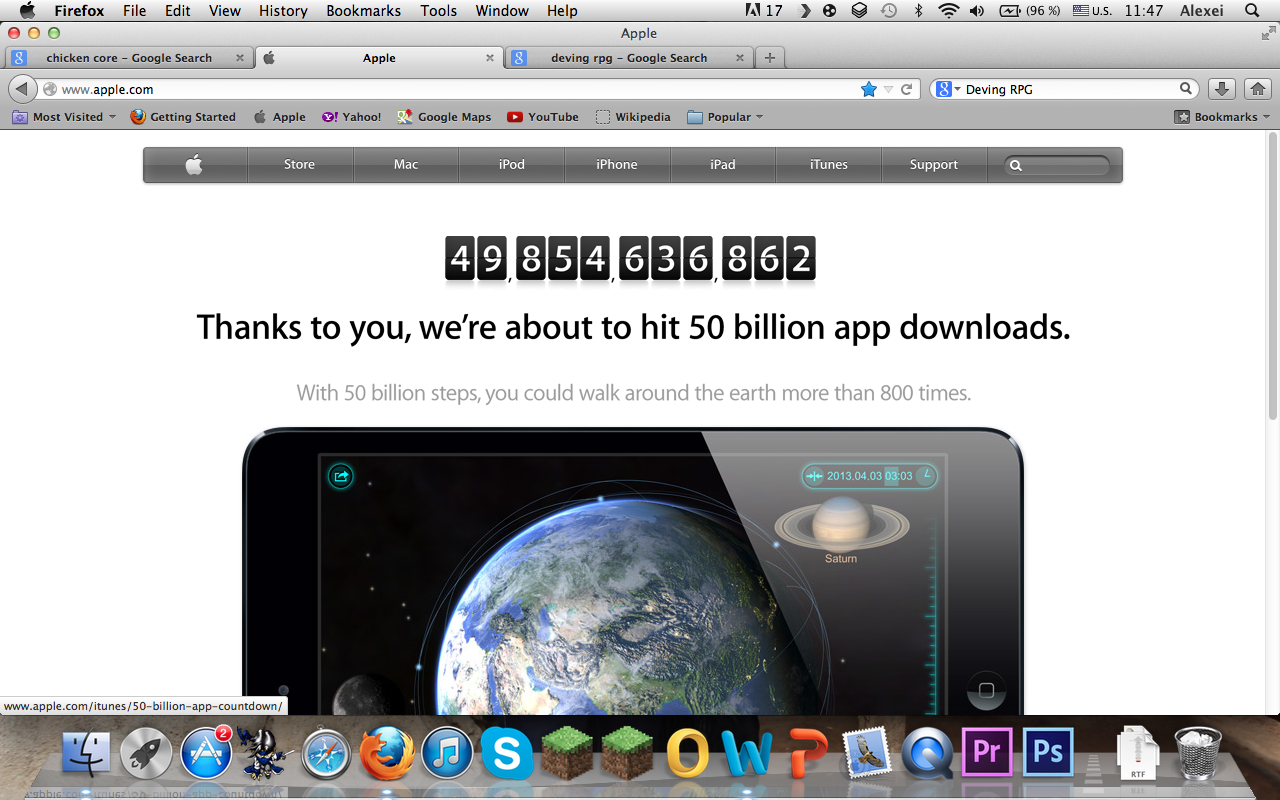
Task: Open the iPhone section link
Action: click(617, 165)
